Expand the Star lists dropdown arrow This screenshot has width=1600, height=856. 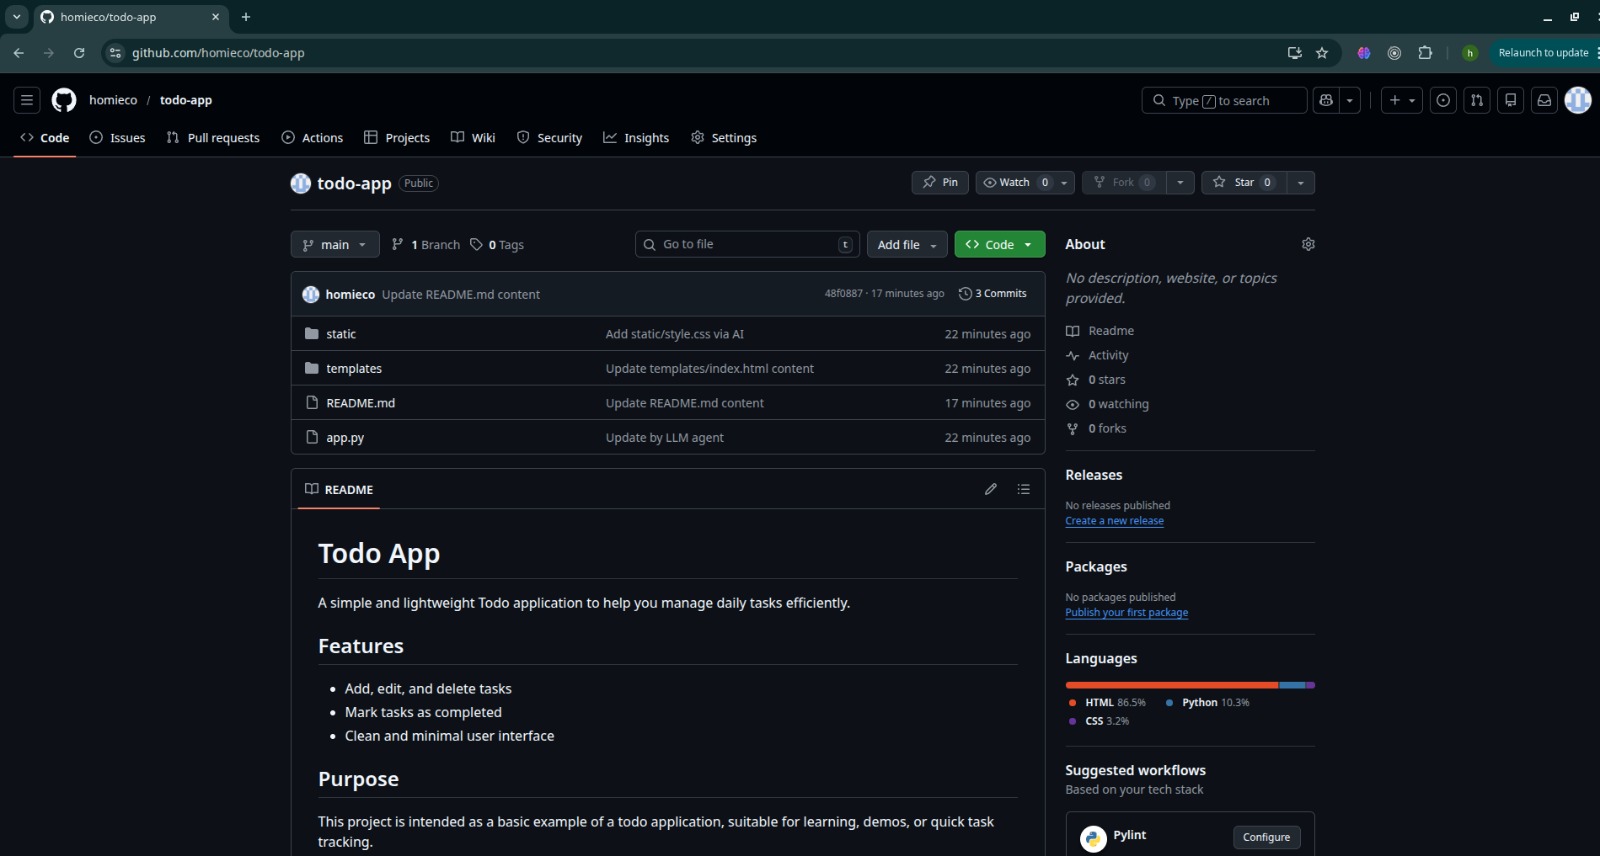click(x=1300, y=182)
